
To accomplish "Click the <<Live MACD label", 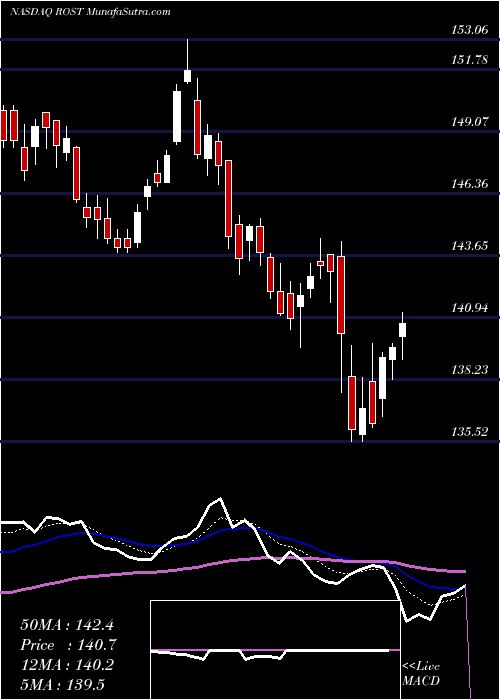I will click(421, 674).
